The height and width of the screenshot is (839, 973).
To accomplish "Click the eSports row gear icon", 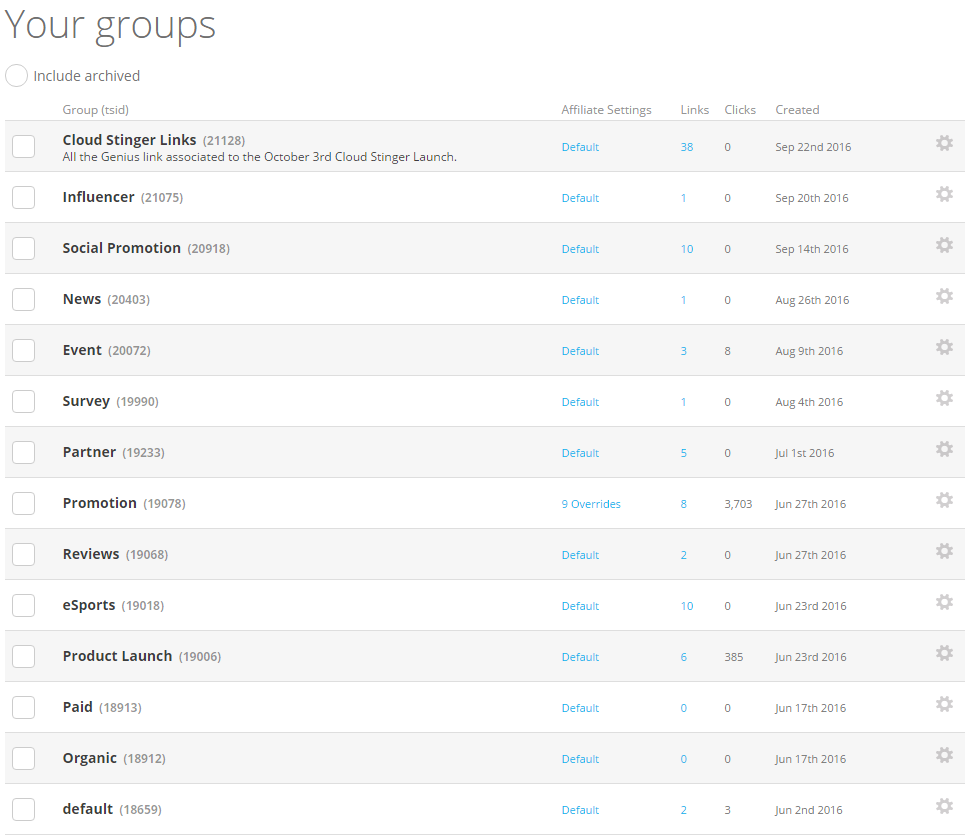I will (x=943, y=602).
